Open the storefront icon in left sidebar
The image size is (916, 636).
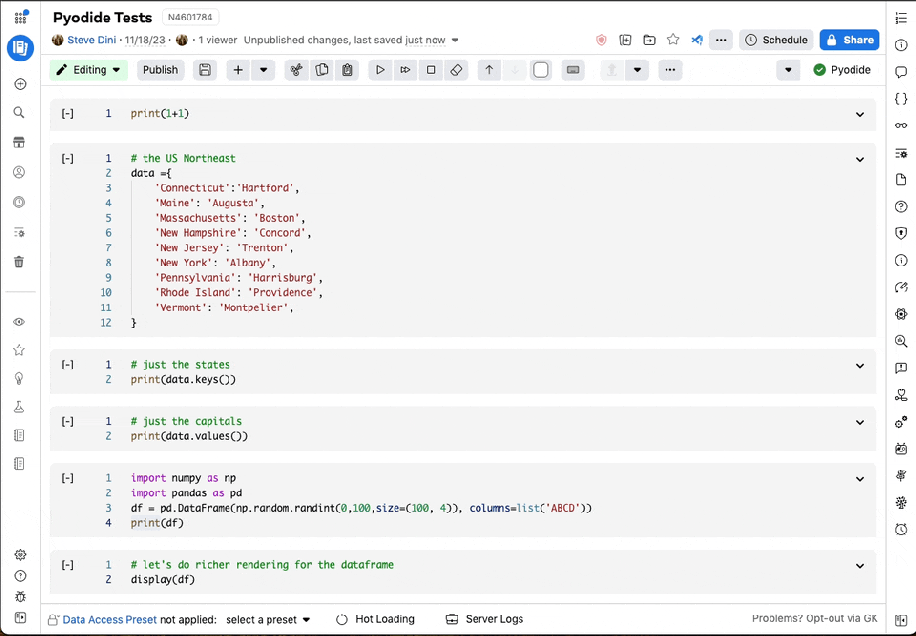[x=19, y=143]
